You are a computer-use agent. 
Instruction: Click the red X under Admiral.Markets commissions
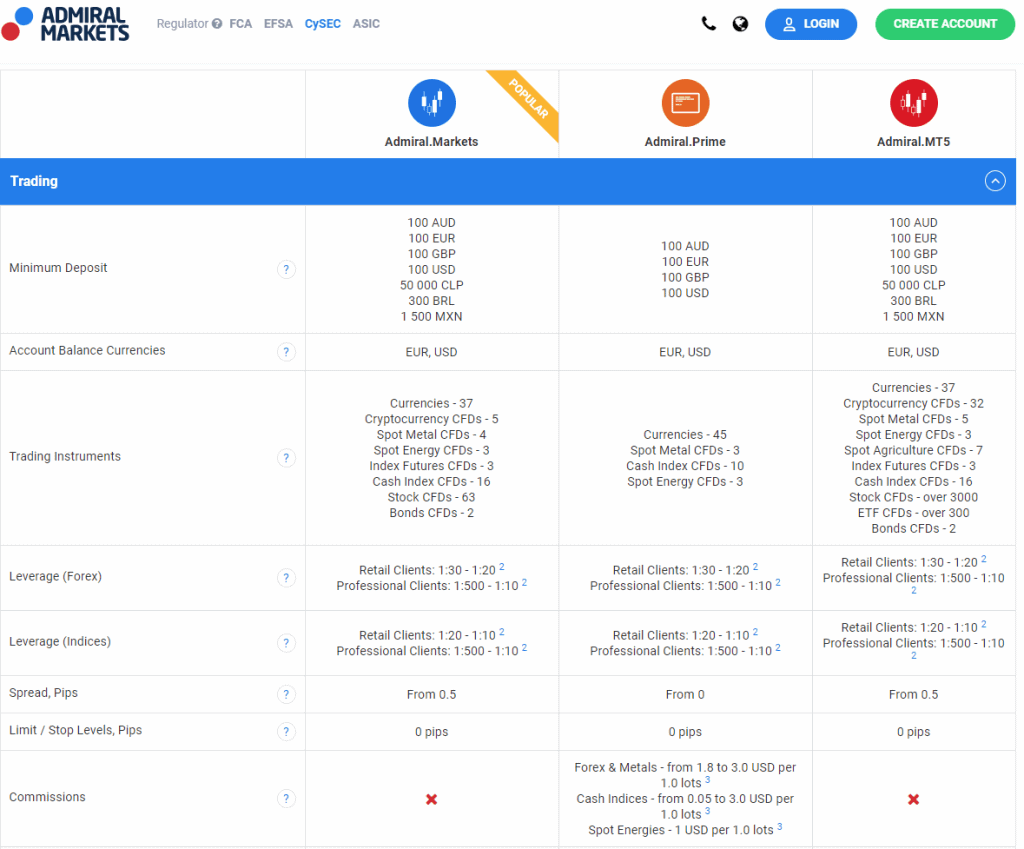pos(432,799)
